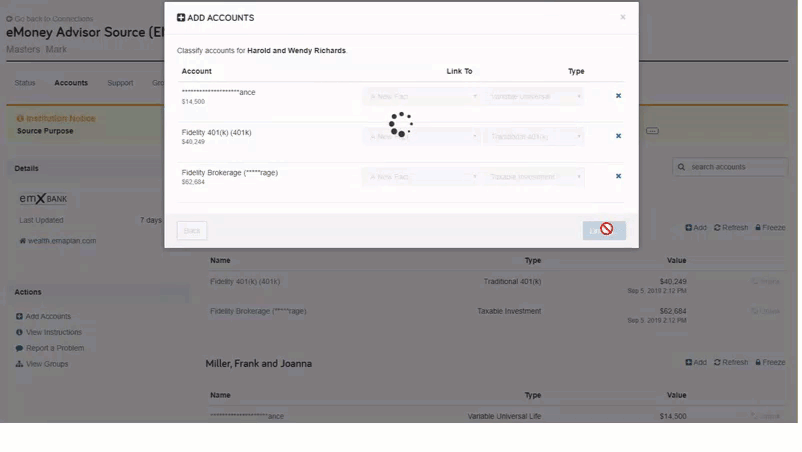This screenshot has width=802, height=452.
Task: Open View Groups under Actions
Action: [42, 364]
